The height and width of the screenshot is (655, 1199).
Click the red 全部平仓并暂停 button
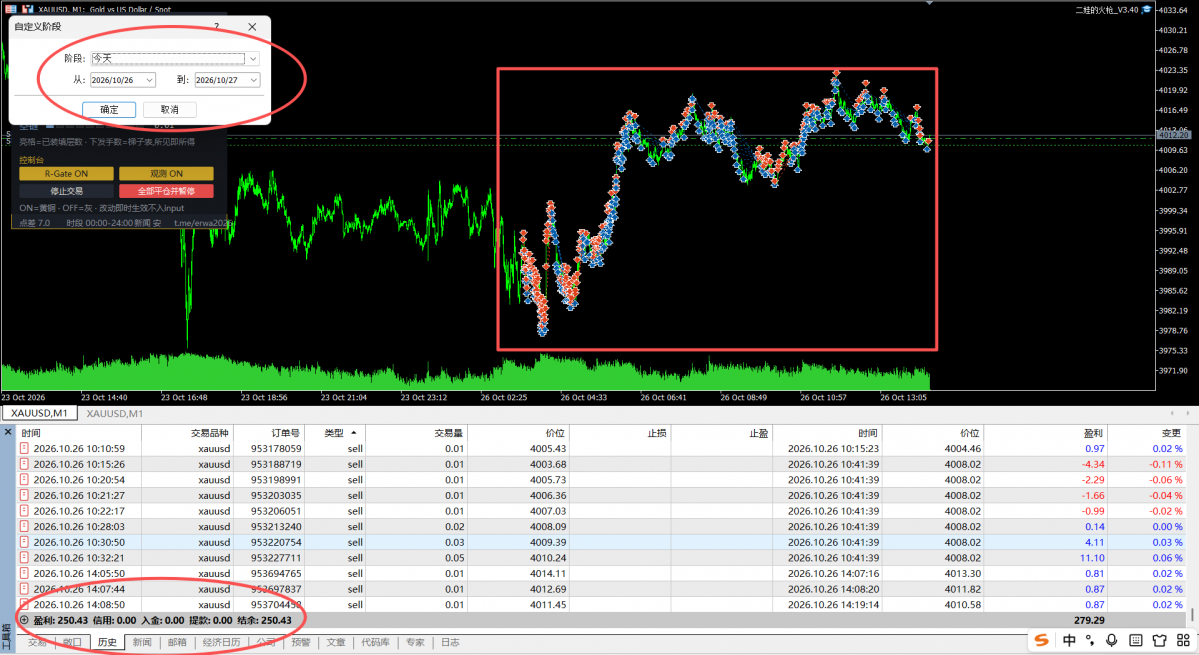166,191
